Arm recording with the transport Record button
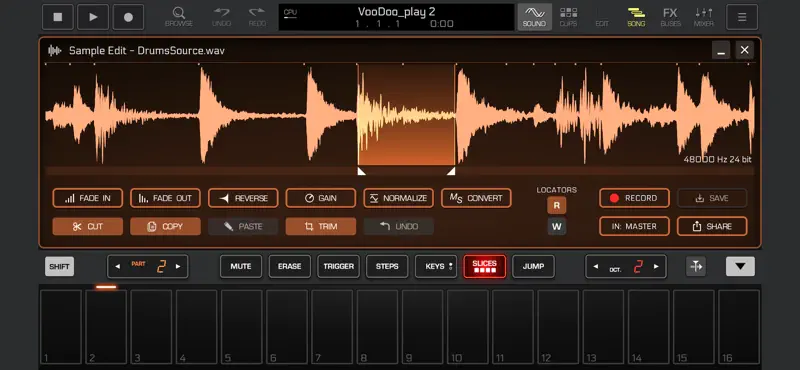 pos(128,17)
